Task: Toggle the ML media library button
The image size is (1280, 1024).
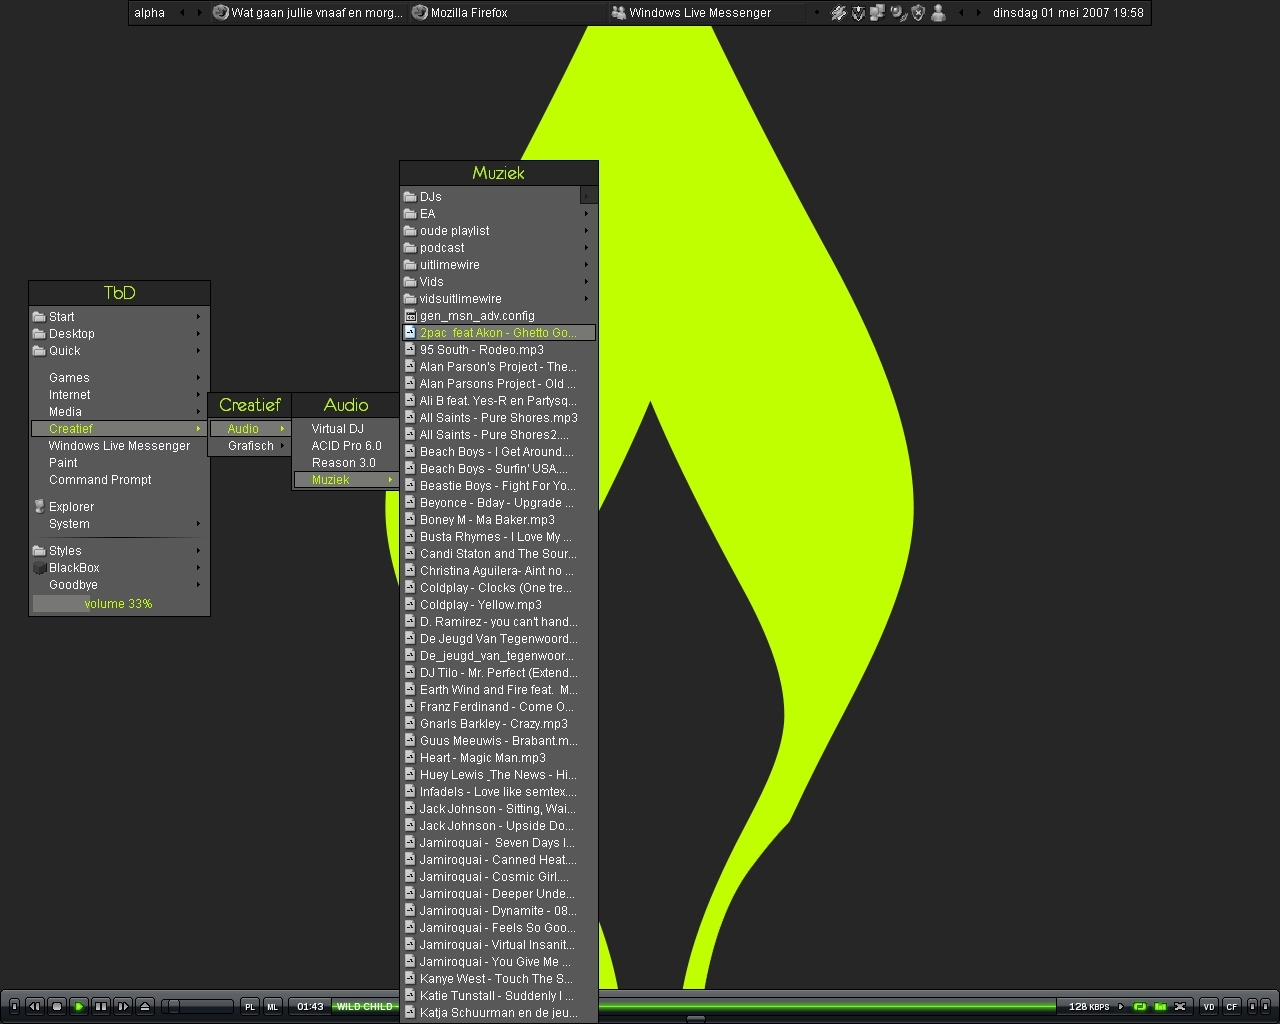Action: [x=272, y=1006]
